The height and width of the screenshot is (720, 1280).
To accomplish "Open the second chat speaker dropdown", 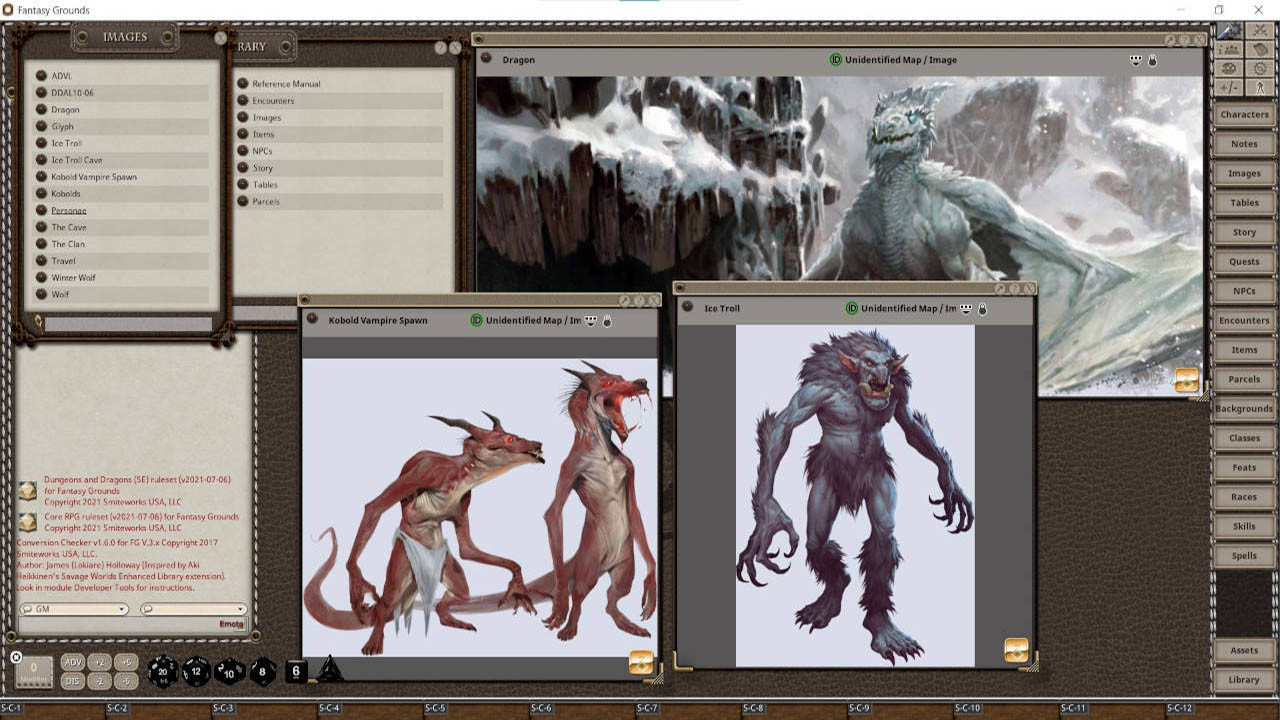I will pyautogui.click(x=195, y=609).
